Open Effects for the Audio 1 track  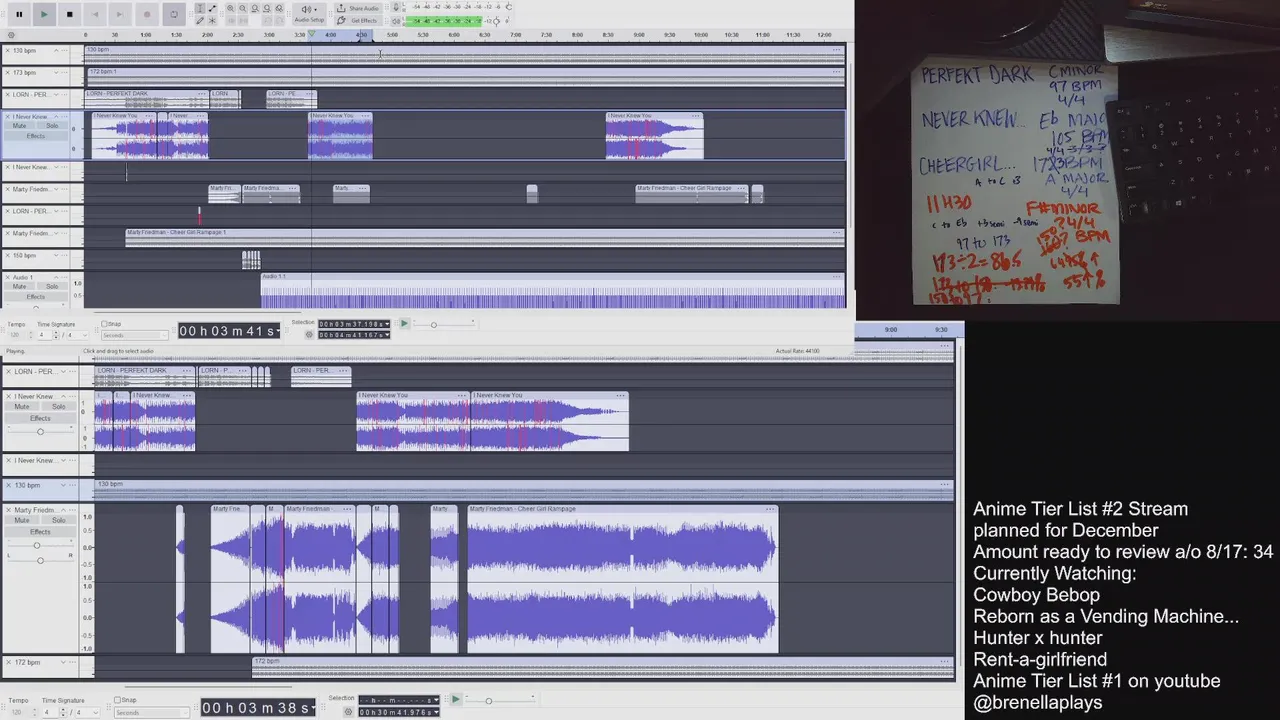(x=36, y=297)
